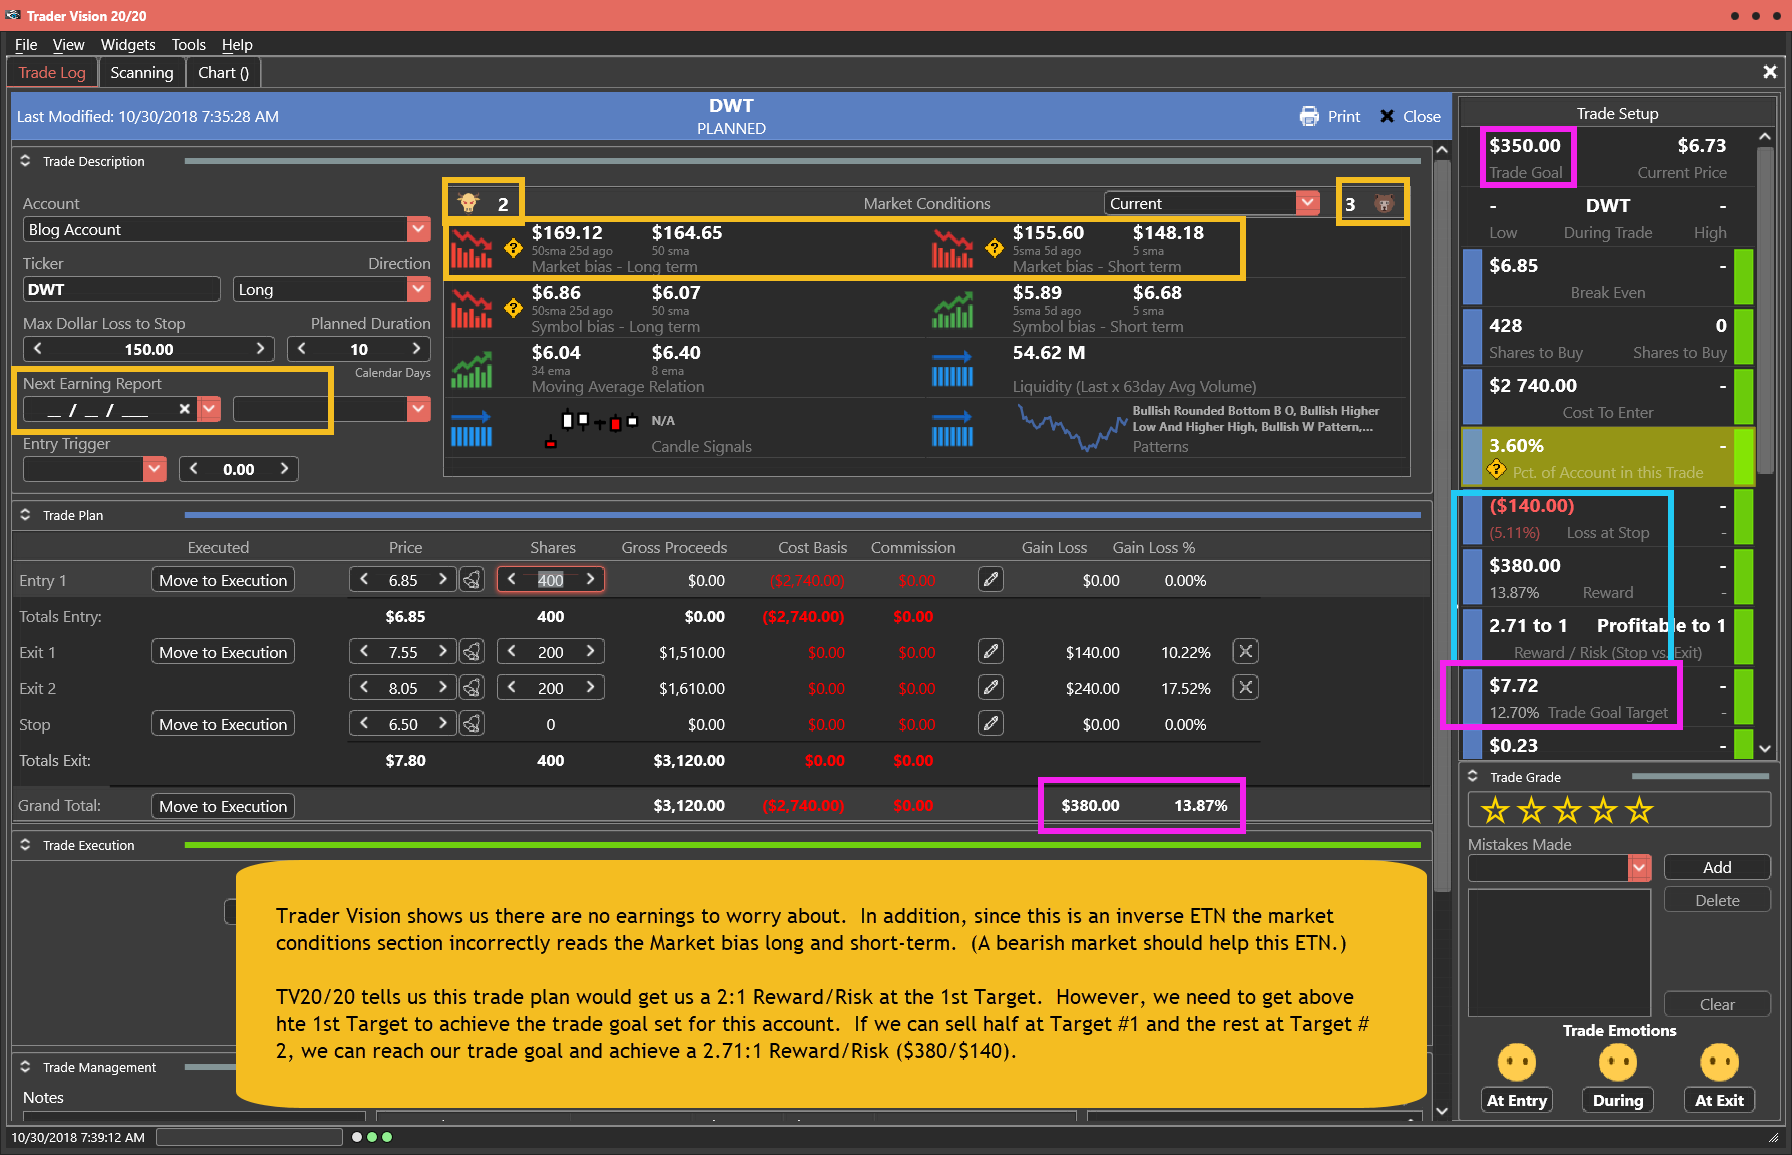Image resolution: width=1792 pixels, height=1155 pixels.
Task: Open the Widgets menu
Action: [x=128, y=44]
